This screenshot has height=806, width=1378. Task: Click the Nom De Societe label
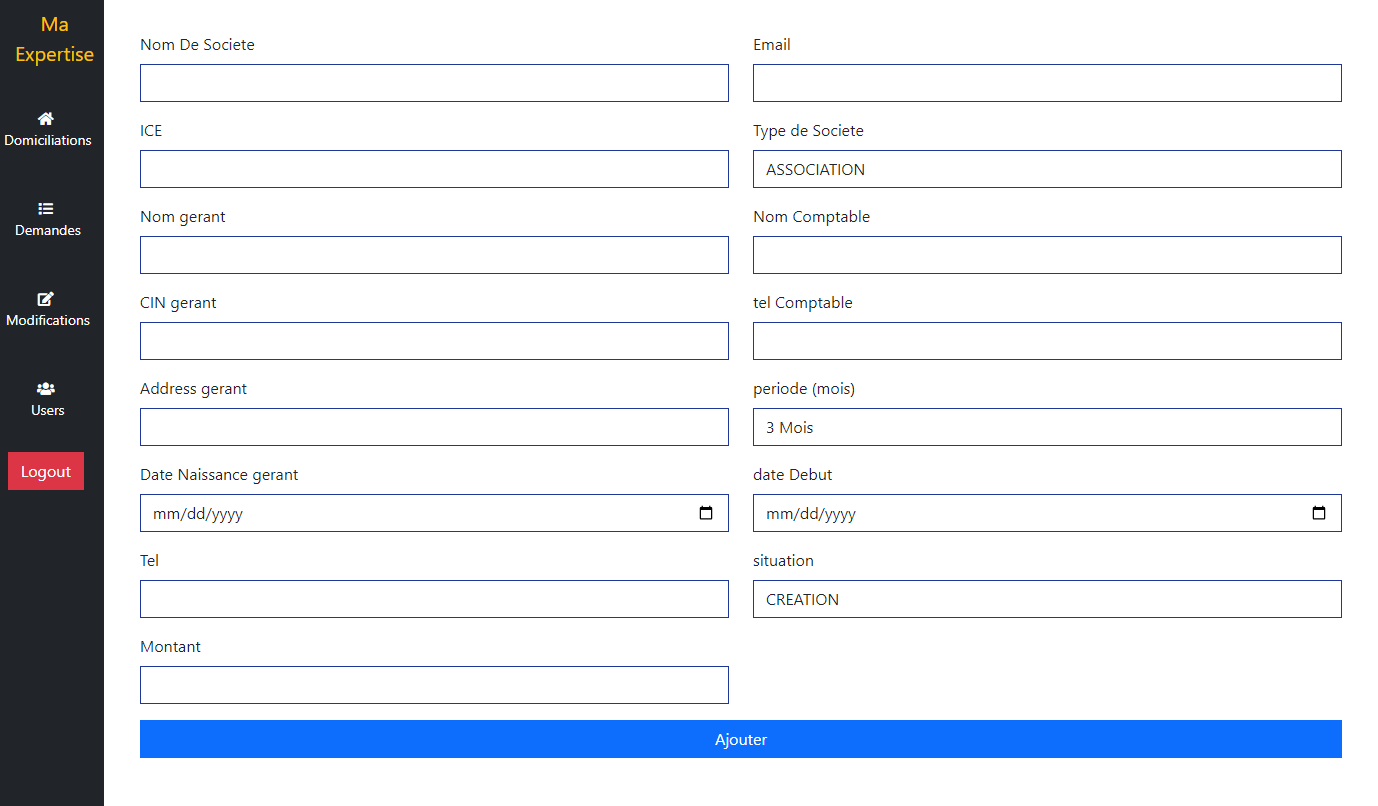197,45
